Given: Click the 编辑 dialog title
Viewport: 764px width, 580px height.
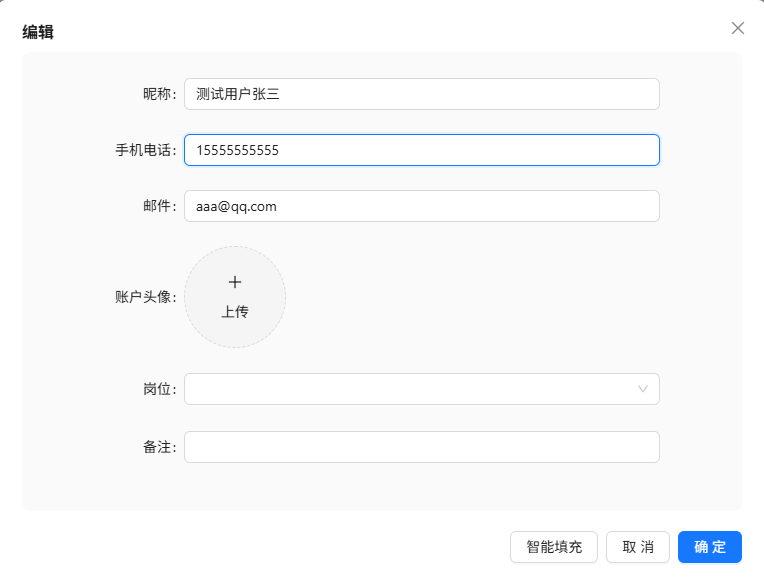Looking at the screenshot, I should click(x=38, y=32).
